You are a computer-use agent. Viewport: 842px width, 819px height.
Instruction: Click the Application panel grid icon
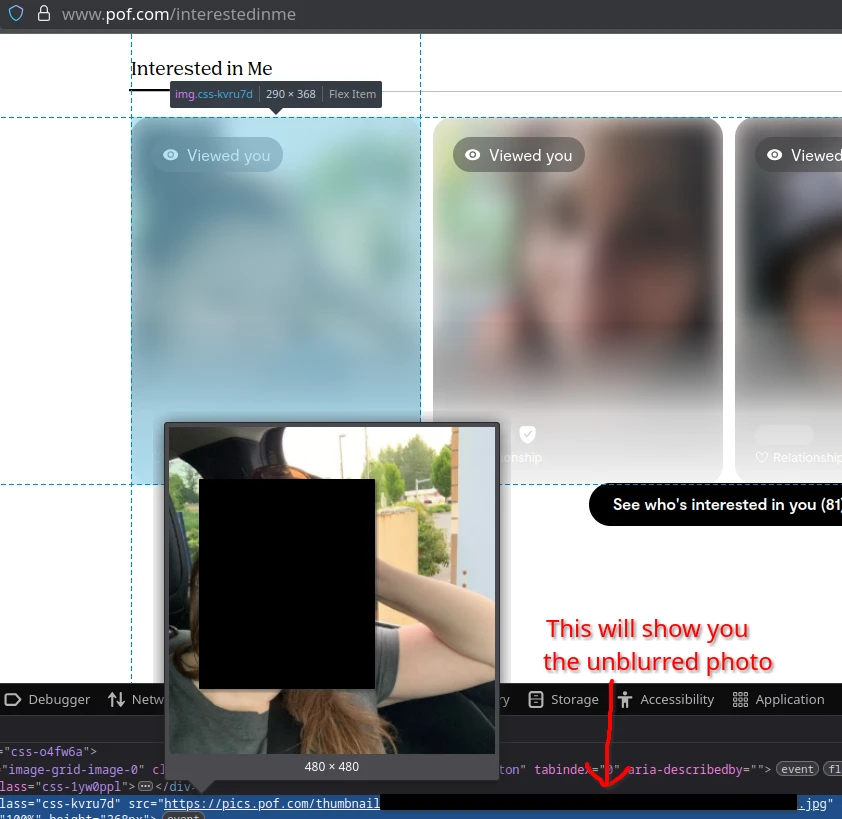740,700
